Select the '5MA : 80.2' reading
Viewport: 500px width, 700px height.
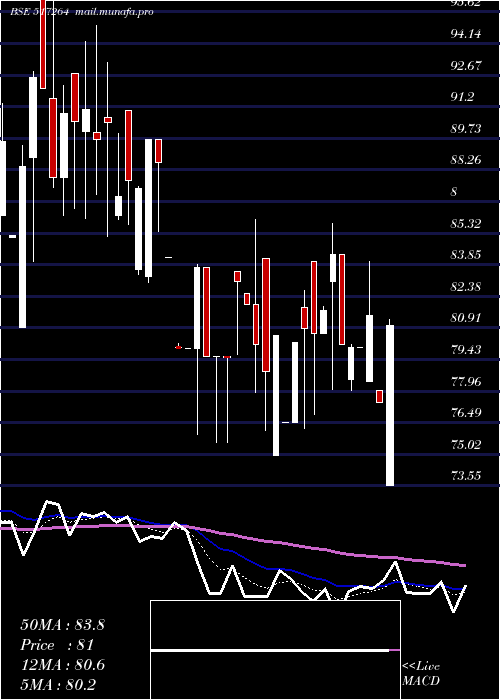point(58,685)
